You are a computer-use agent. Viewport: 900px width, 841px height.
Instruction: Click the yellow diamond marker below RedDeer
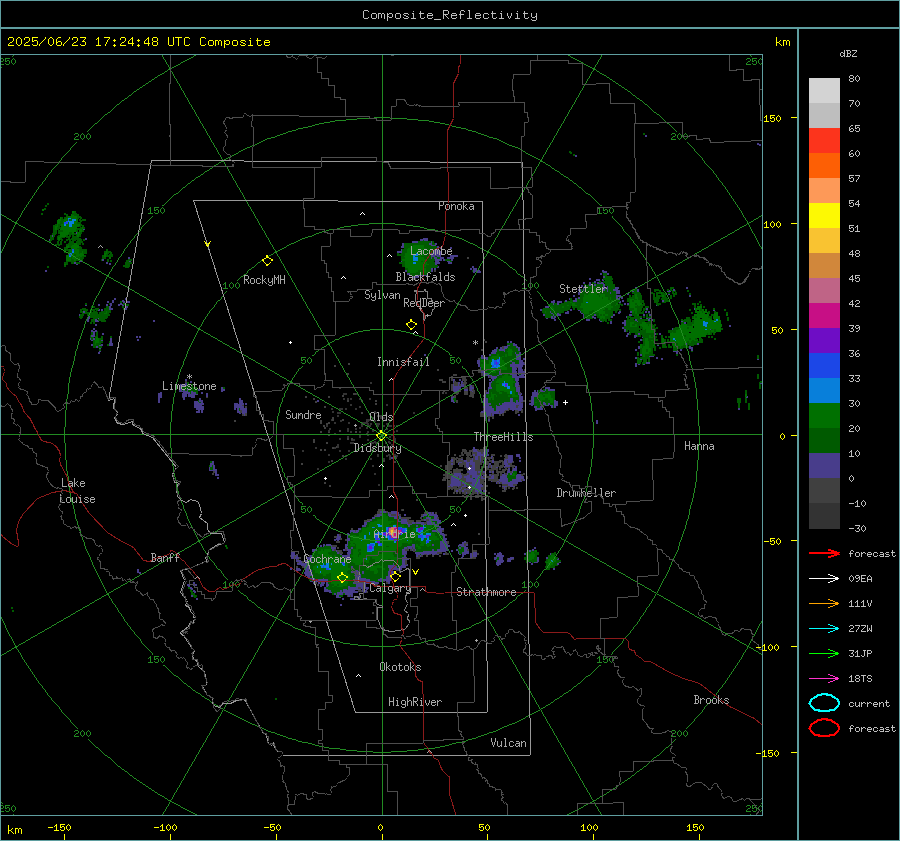coord(411,325)
